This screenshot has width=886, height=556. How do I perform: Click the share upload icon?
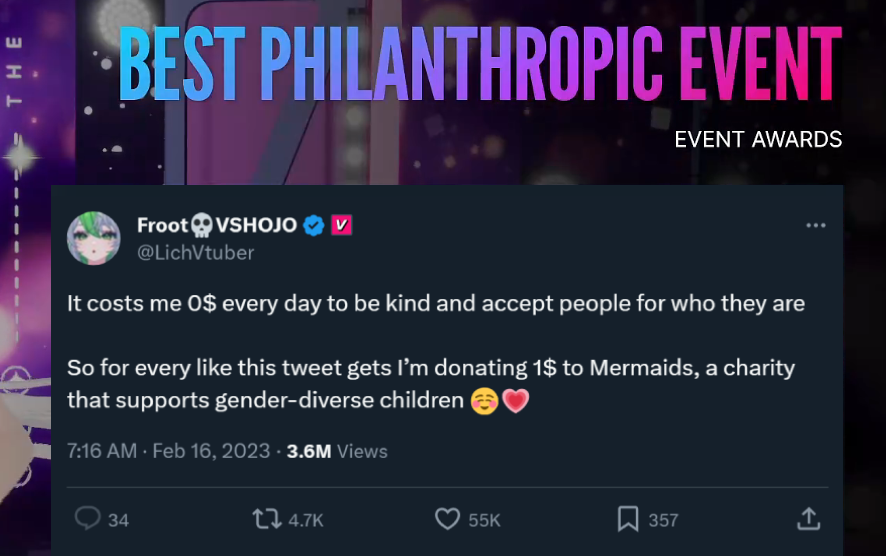tap(809, 519)
